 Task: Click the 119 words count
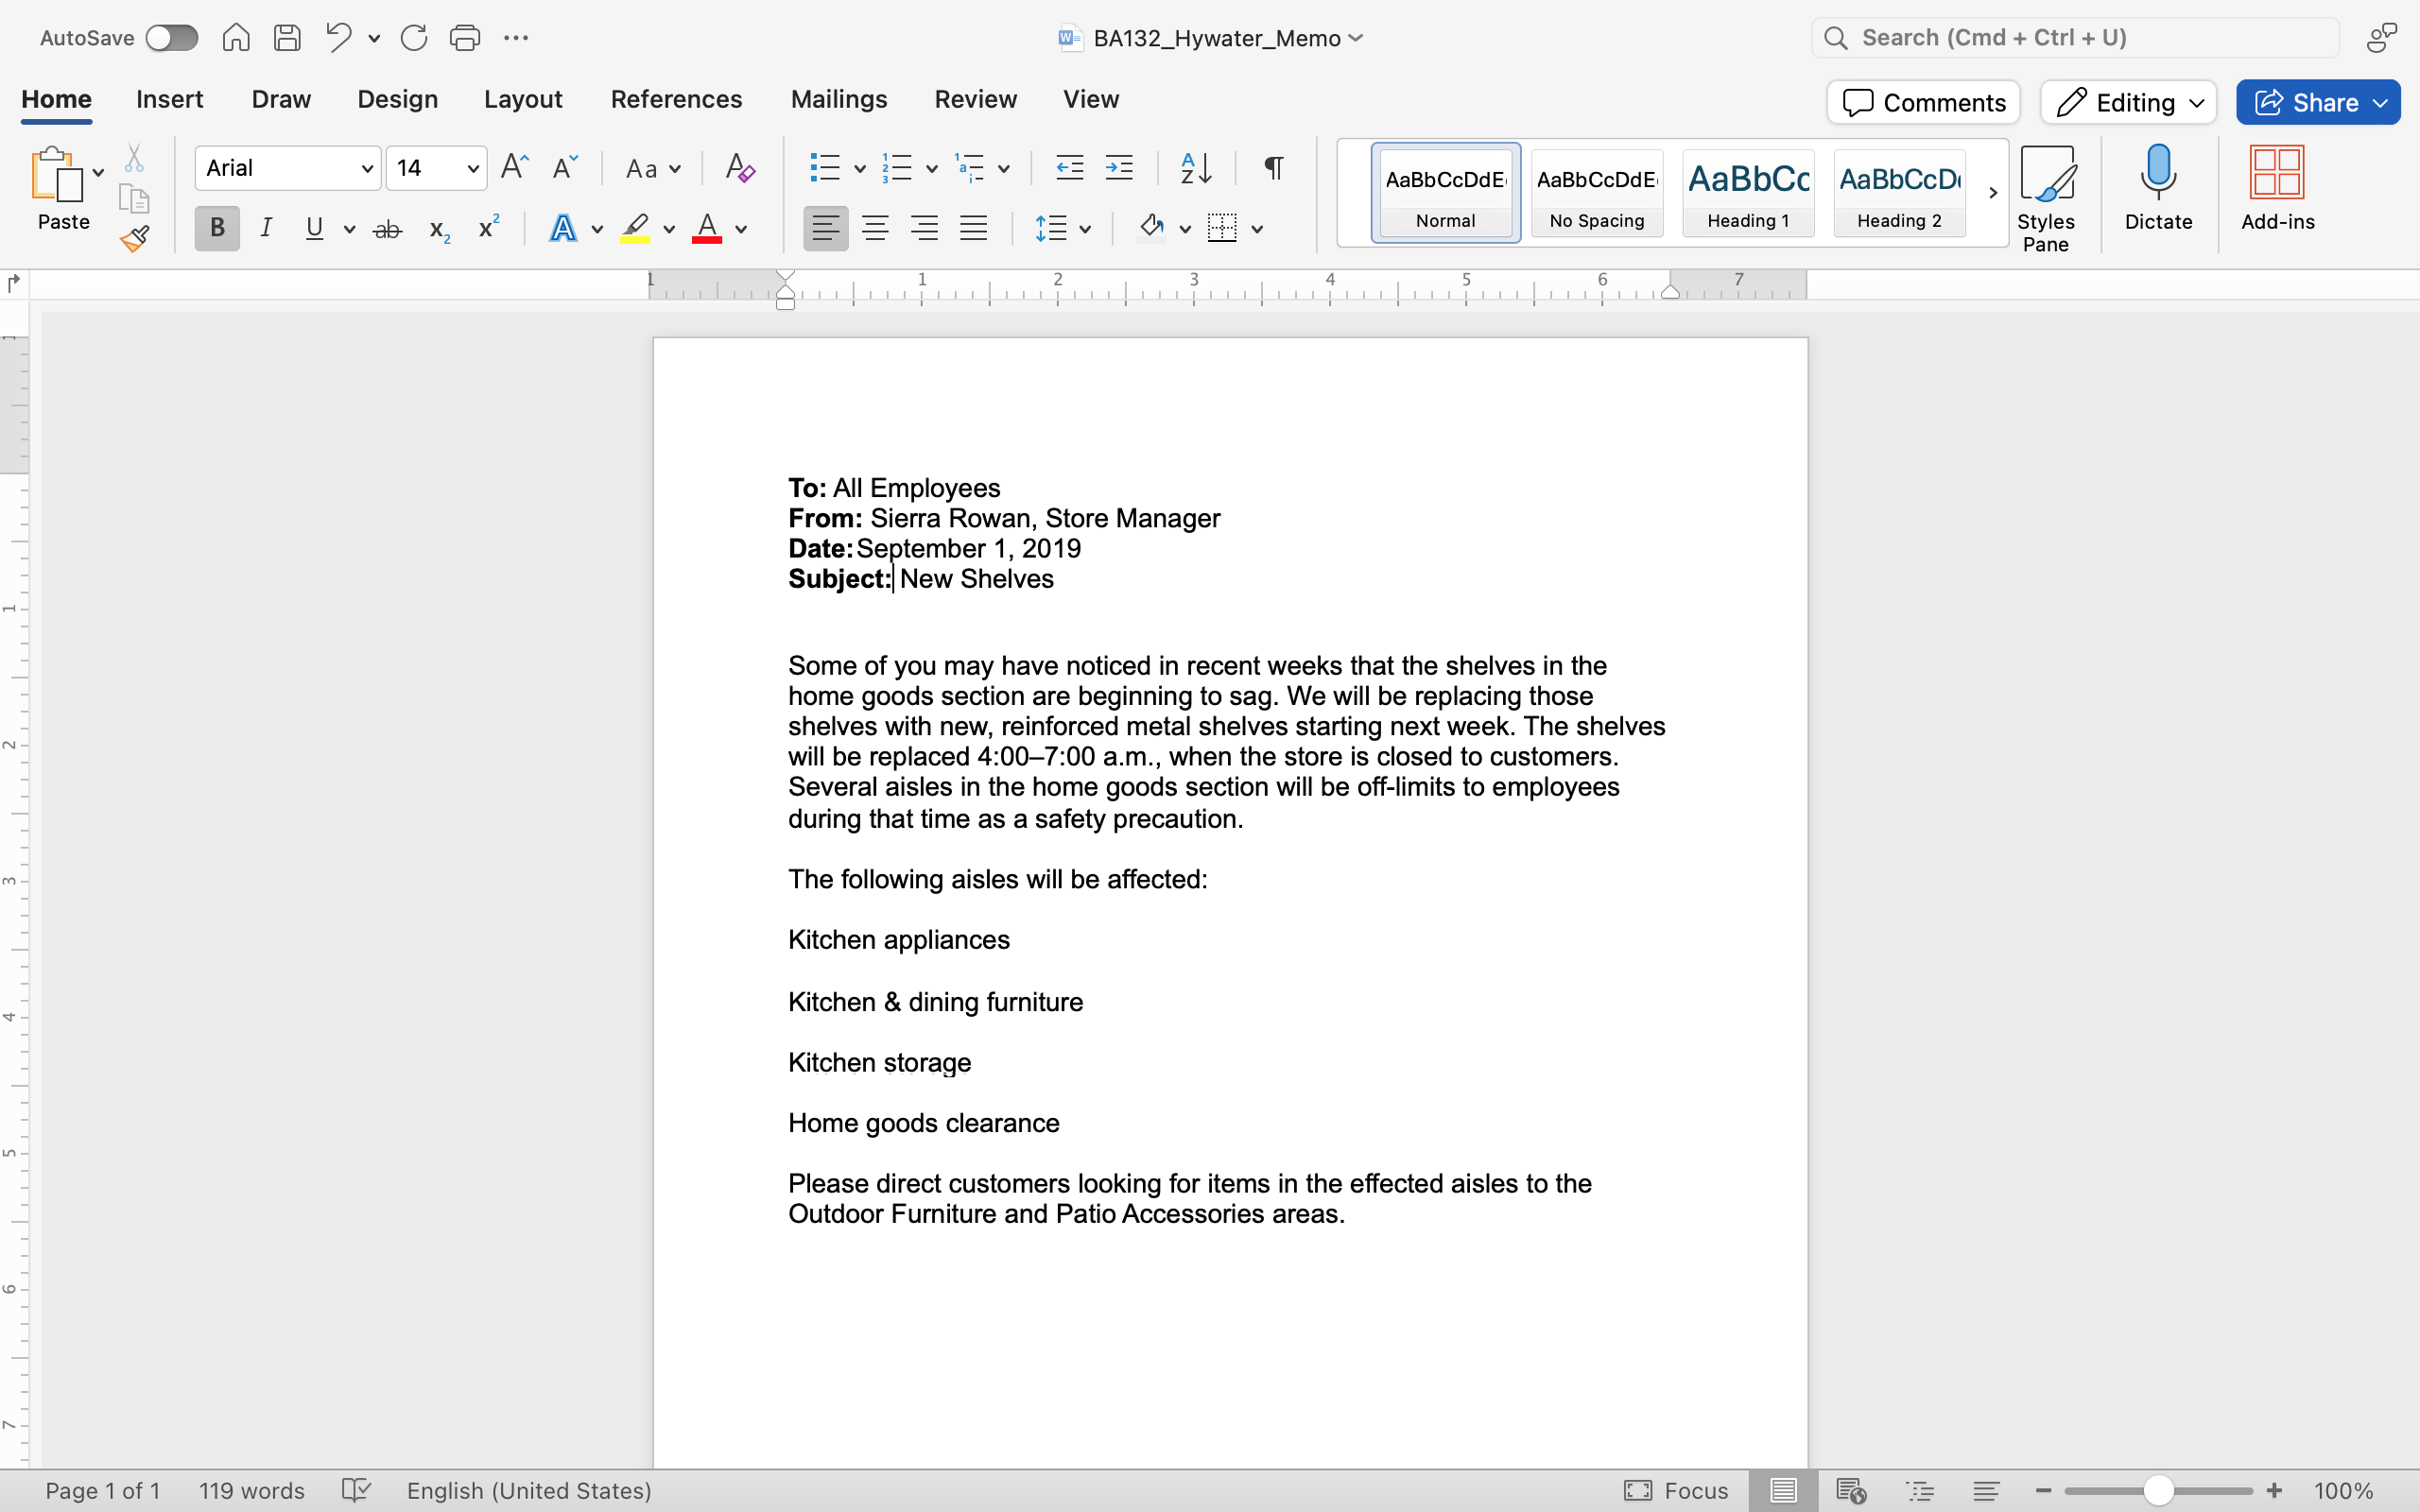[251, 1490]
